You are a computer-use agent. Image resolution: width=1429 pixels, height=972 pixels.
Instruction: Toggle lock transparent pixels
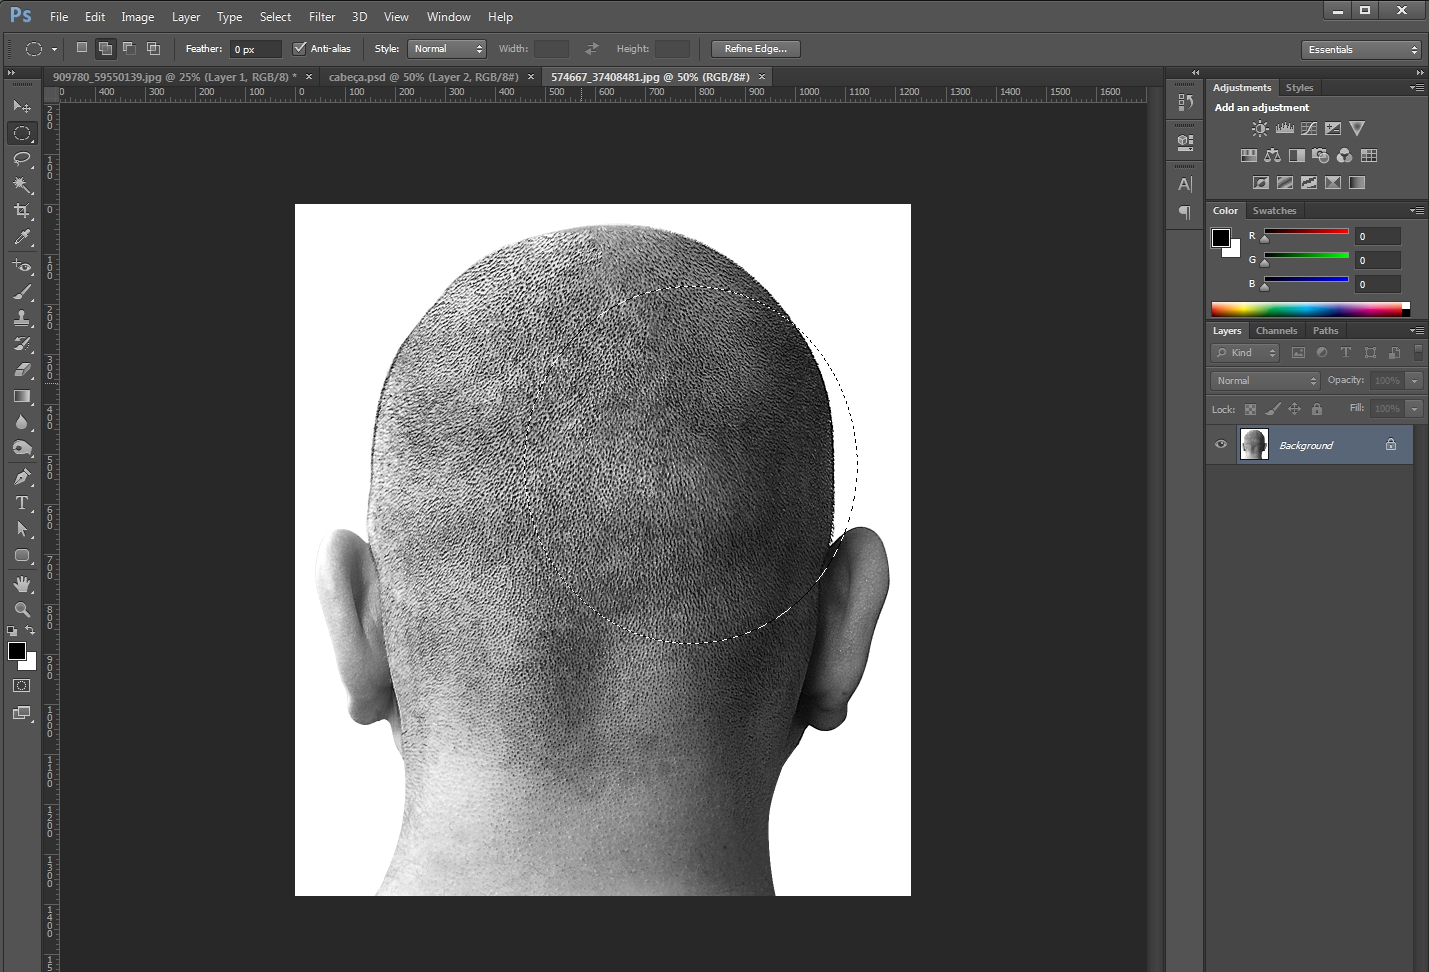coord(1250,409)
